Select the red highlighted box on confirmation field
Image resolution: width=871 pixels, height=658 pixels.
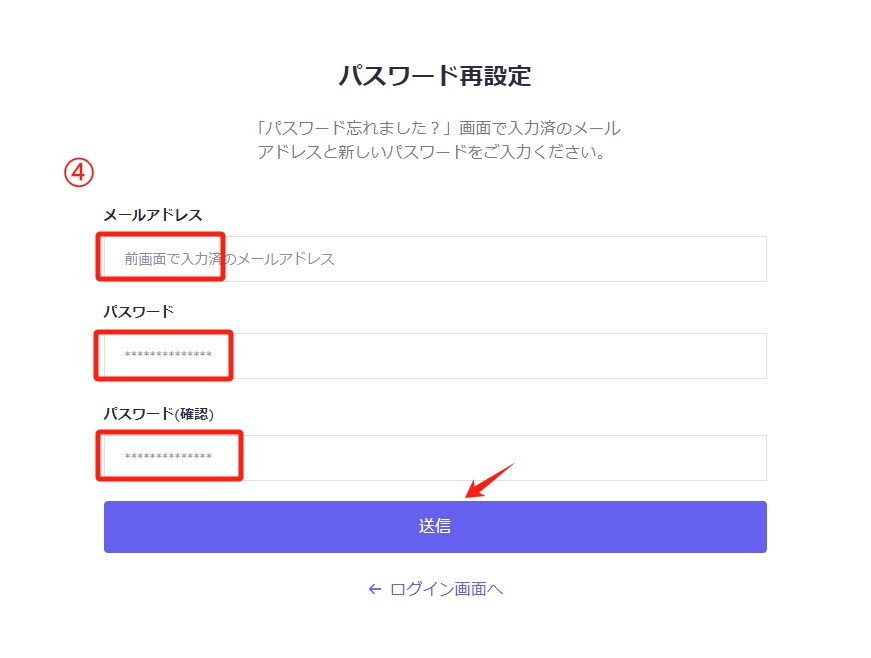(x=169, y=455)
